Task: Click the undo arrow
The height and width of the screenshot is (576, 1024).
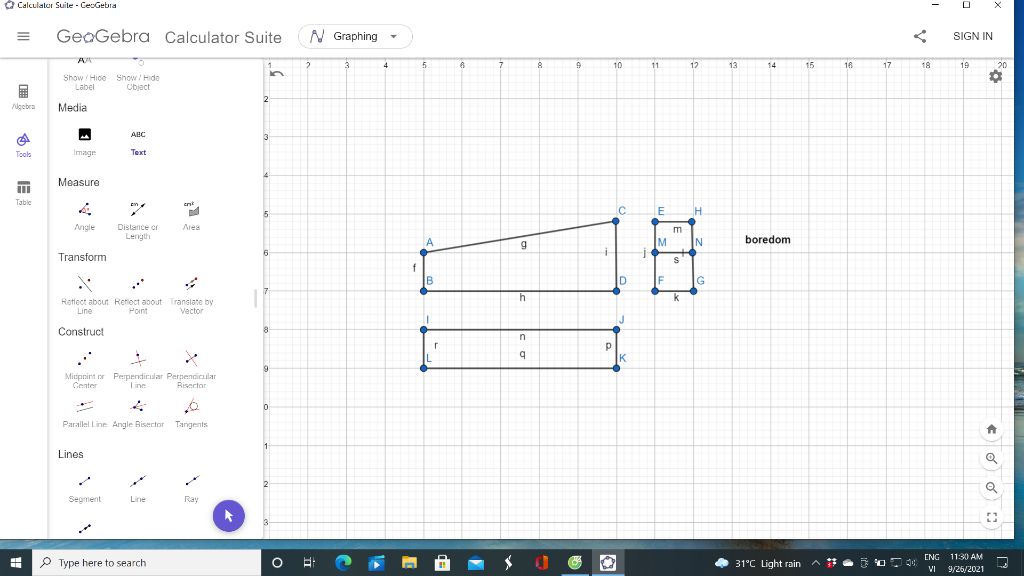Action: pos(277,74)
